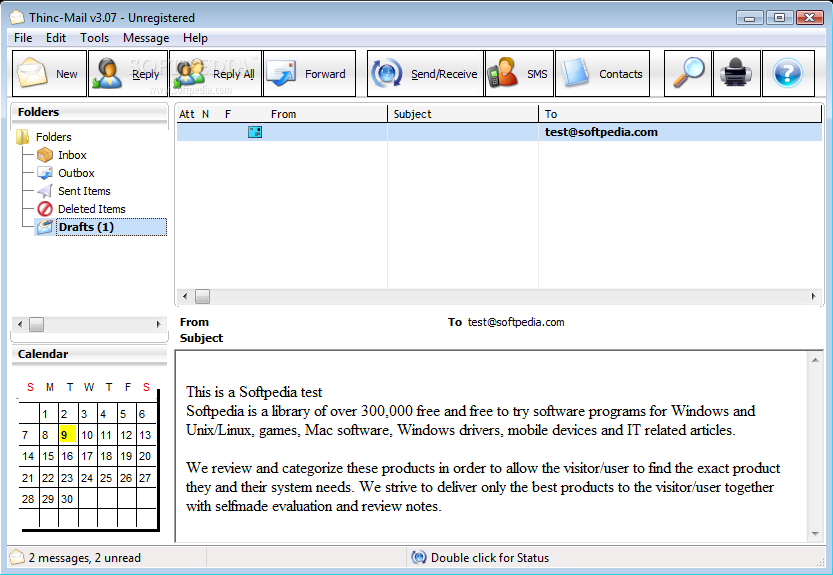Click the 2 messages, 2 unread status
Viewport: 833px width, 575px height.
click(x=85, y=558)
